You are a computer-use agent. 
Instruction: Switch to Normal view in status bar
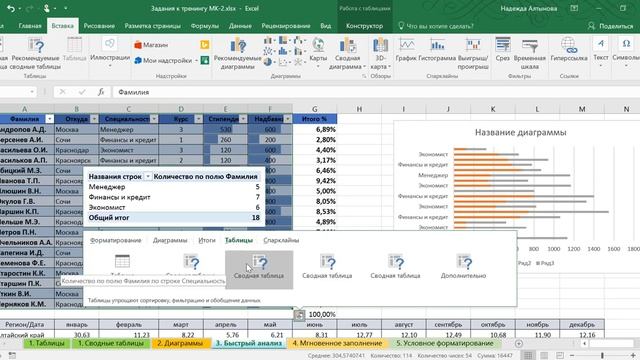pos(528,356)
